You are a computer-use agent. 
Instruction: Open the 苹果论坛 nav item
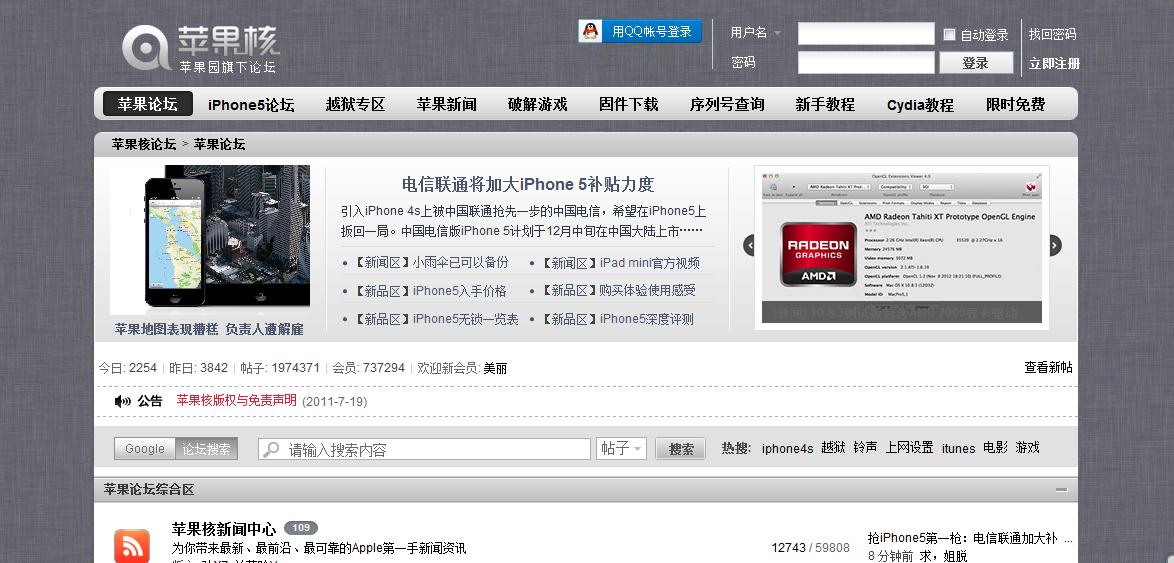(147, 104)
